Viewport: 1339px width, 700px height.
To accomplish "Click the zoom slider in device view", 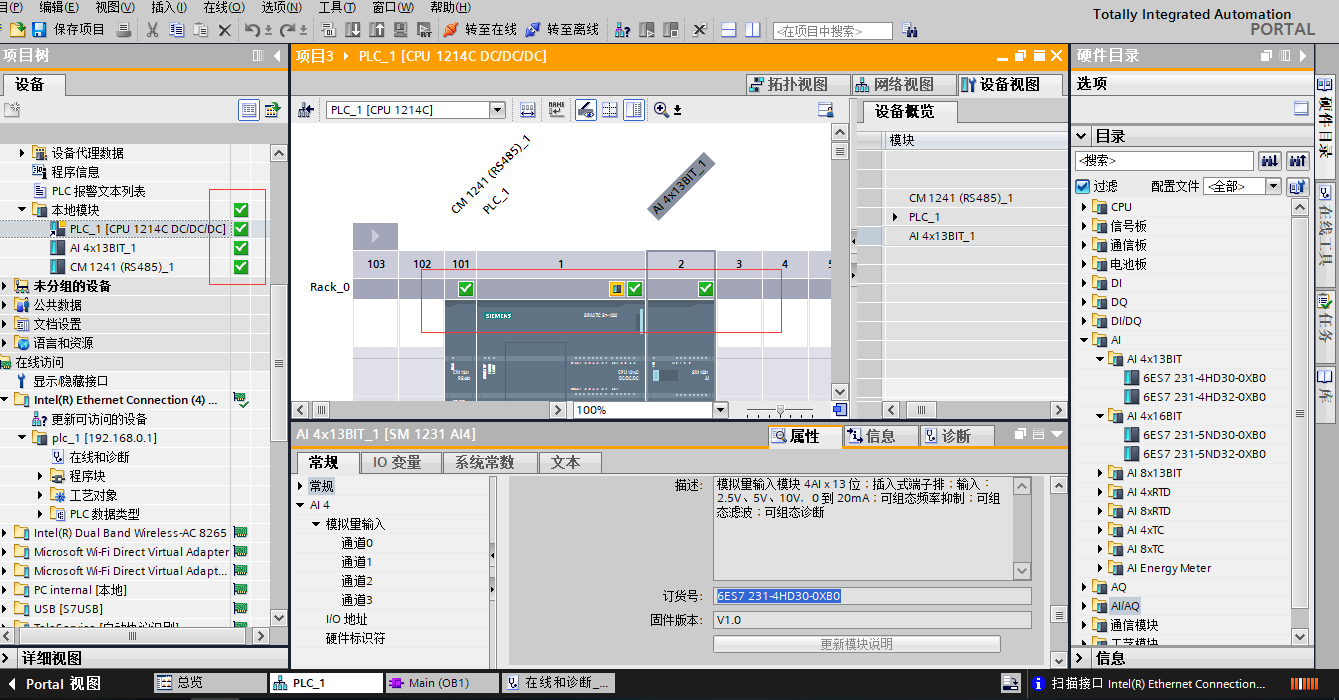I will coord(781,410).
